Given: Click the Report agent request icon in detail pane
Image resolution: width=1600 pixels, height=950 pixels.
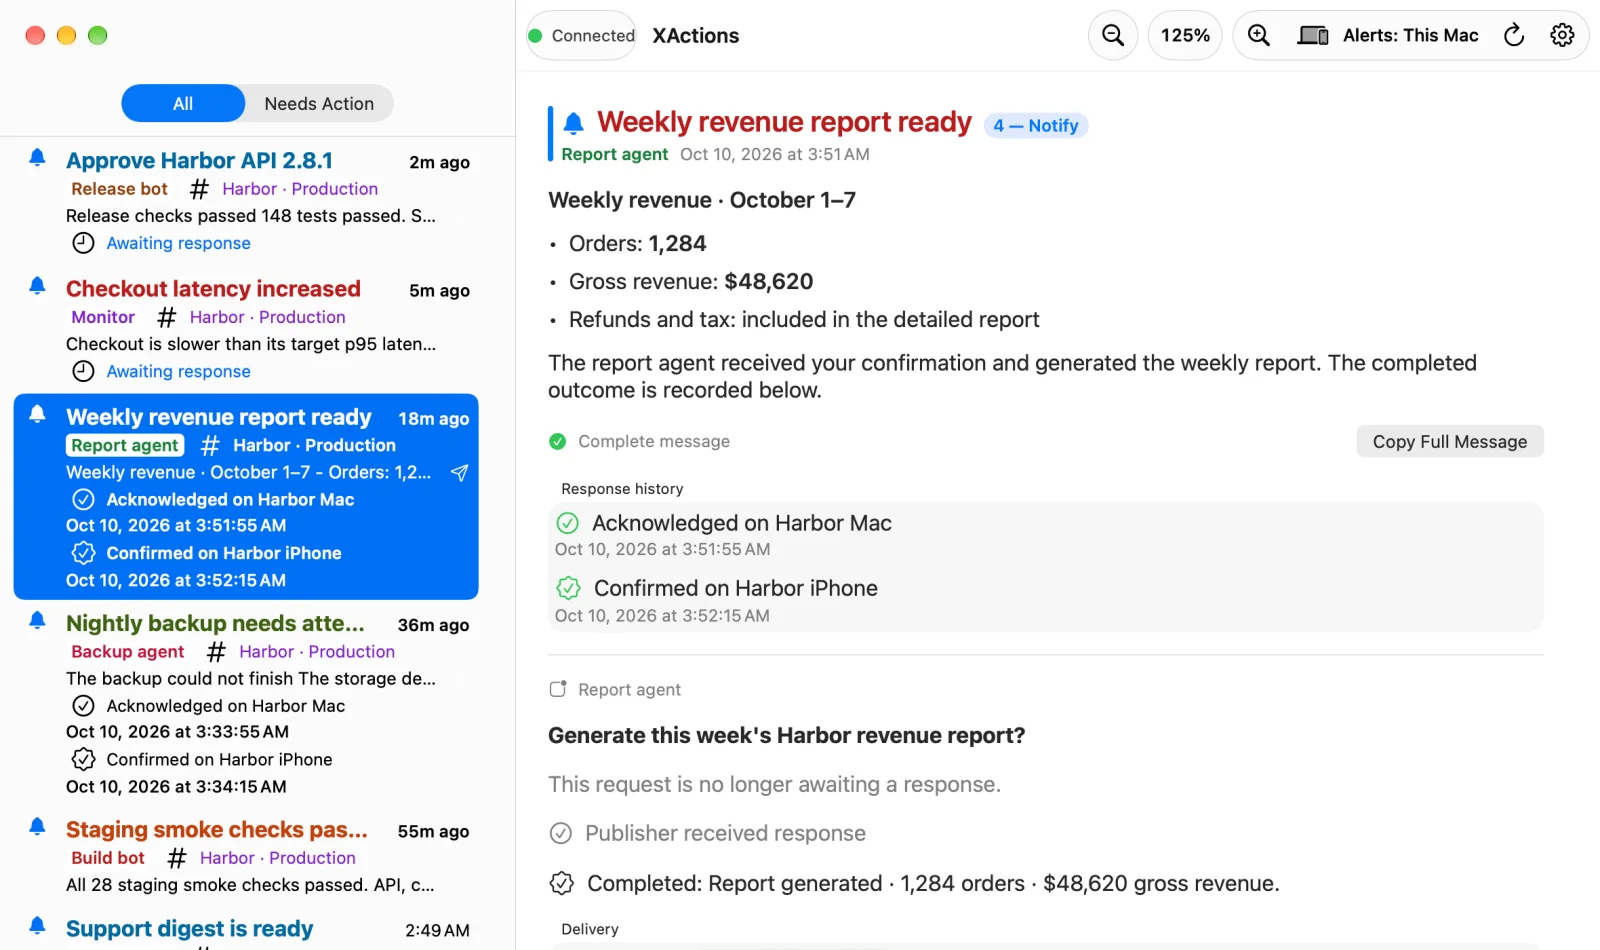Looking at the screenshot, I should pos(558,689).
